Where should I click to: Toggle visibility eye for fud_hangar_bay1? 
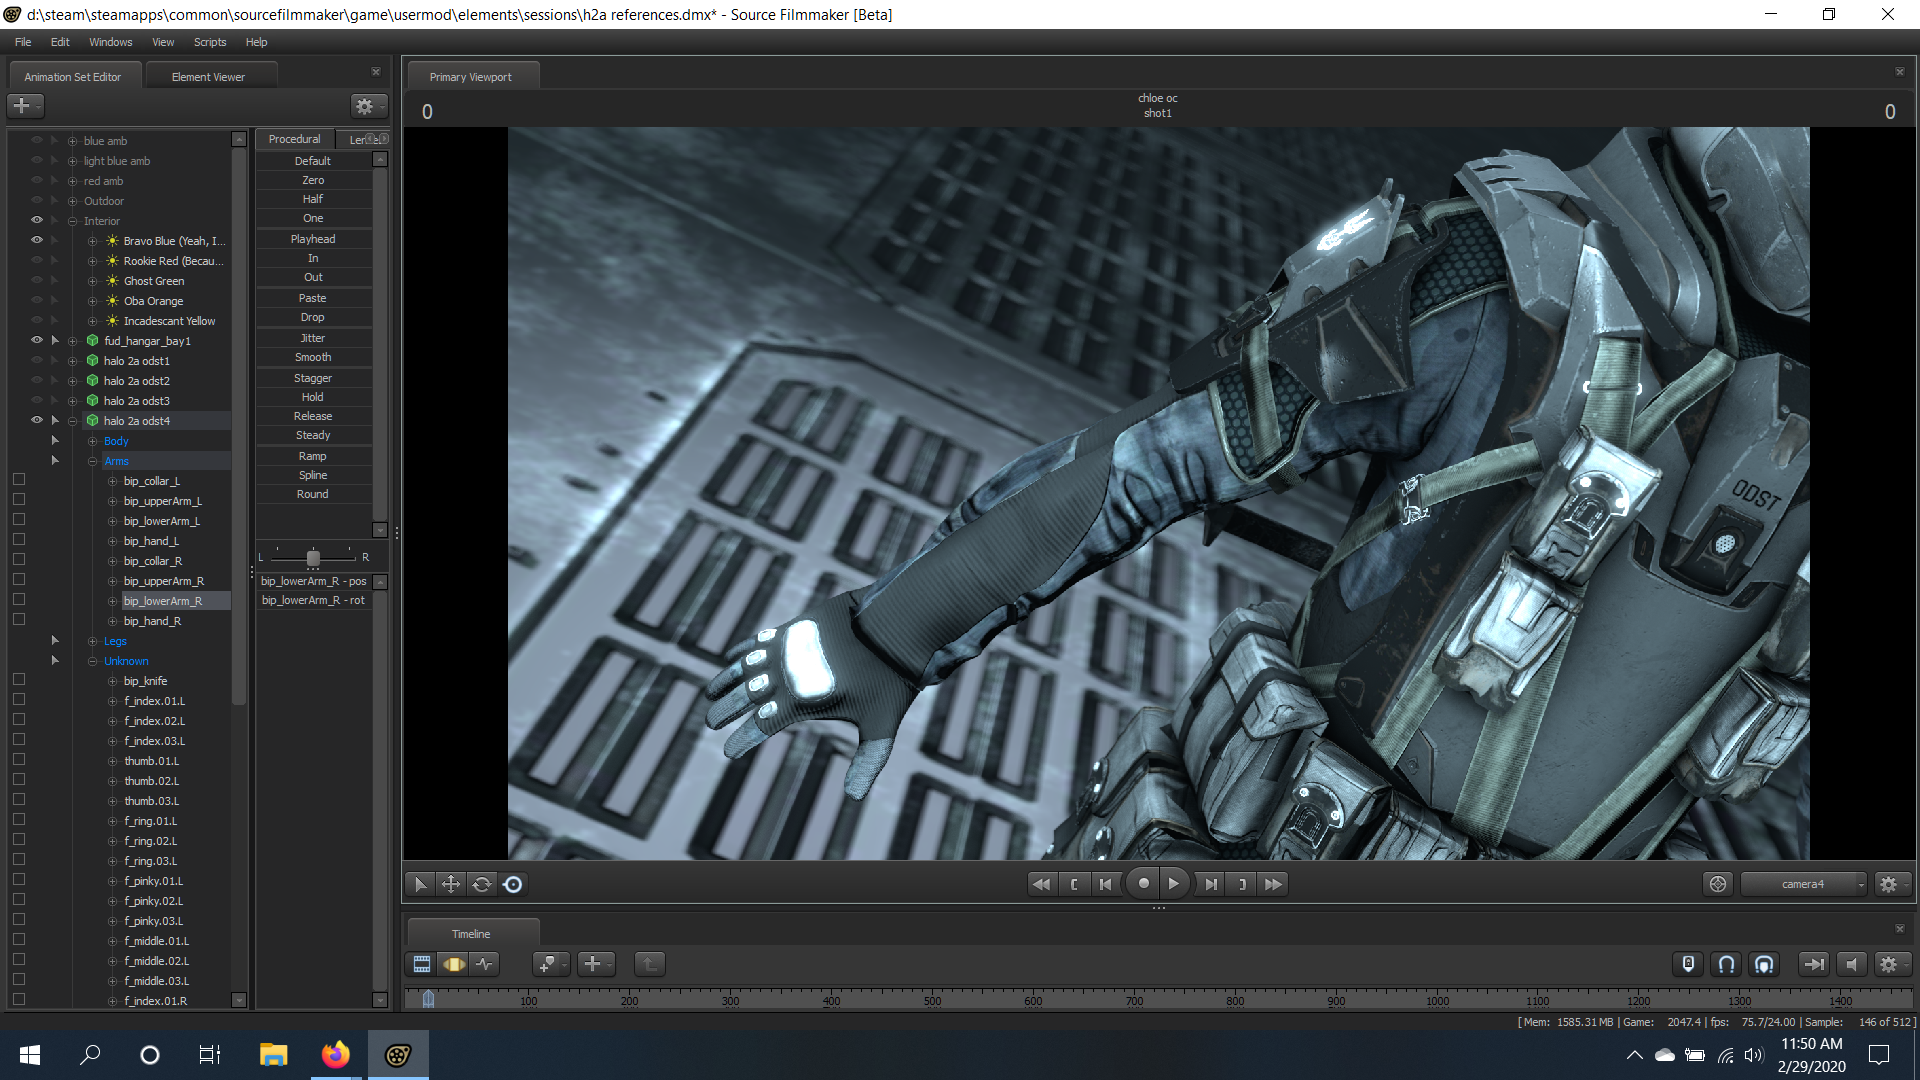37,341
